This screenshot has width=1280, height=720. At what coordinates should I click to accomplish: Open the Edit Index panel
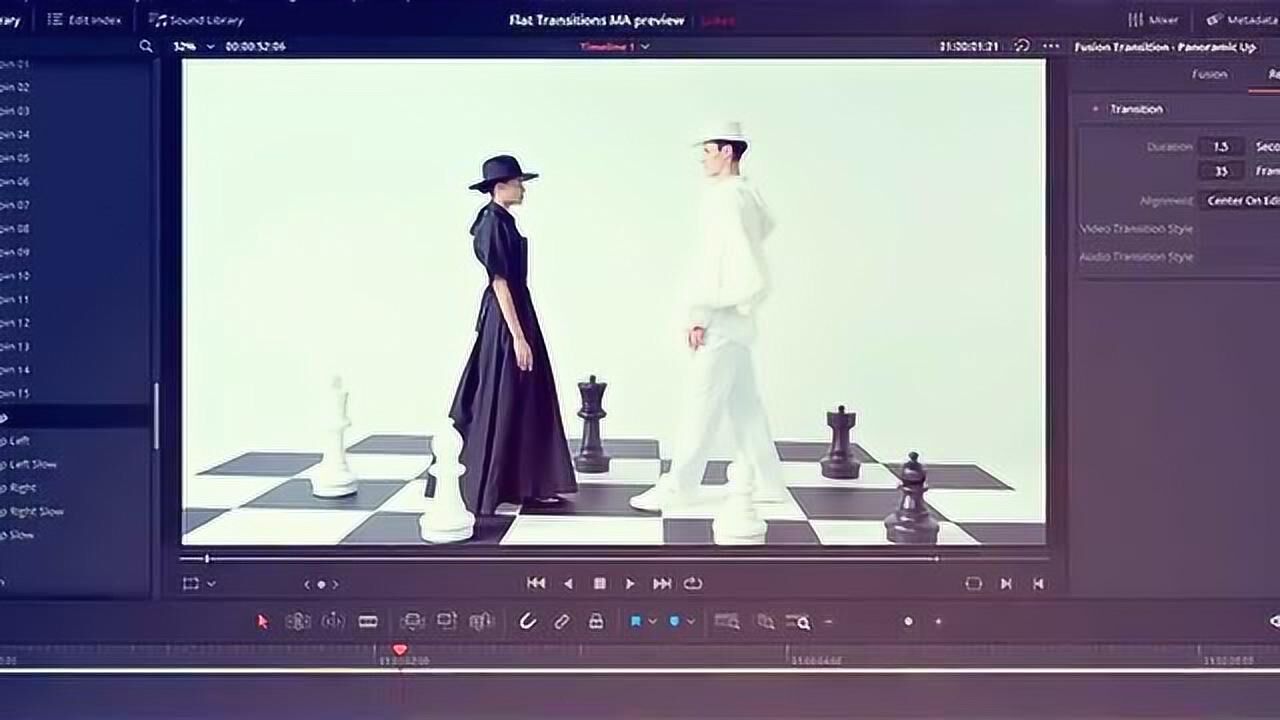click(x=84, y=20)
